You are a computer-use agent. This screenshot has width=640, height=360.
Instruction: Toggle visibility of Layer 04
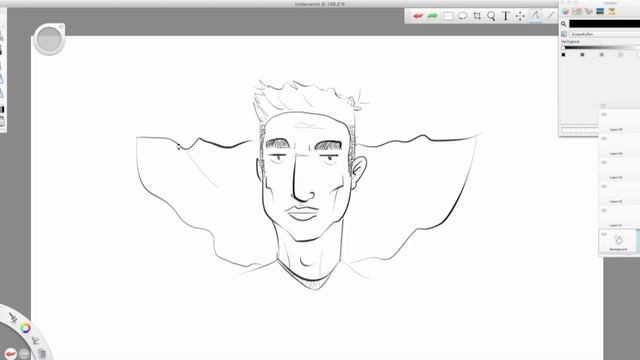click(x=604, y=139)
